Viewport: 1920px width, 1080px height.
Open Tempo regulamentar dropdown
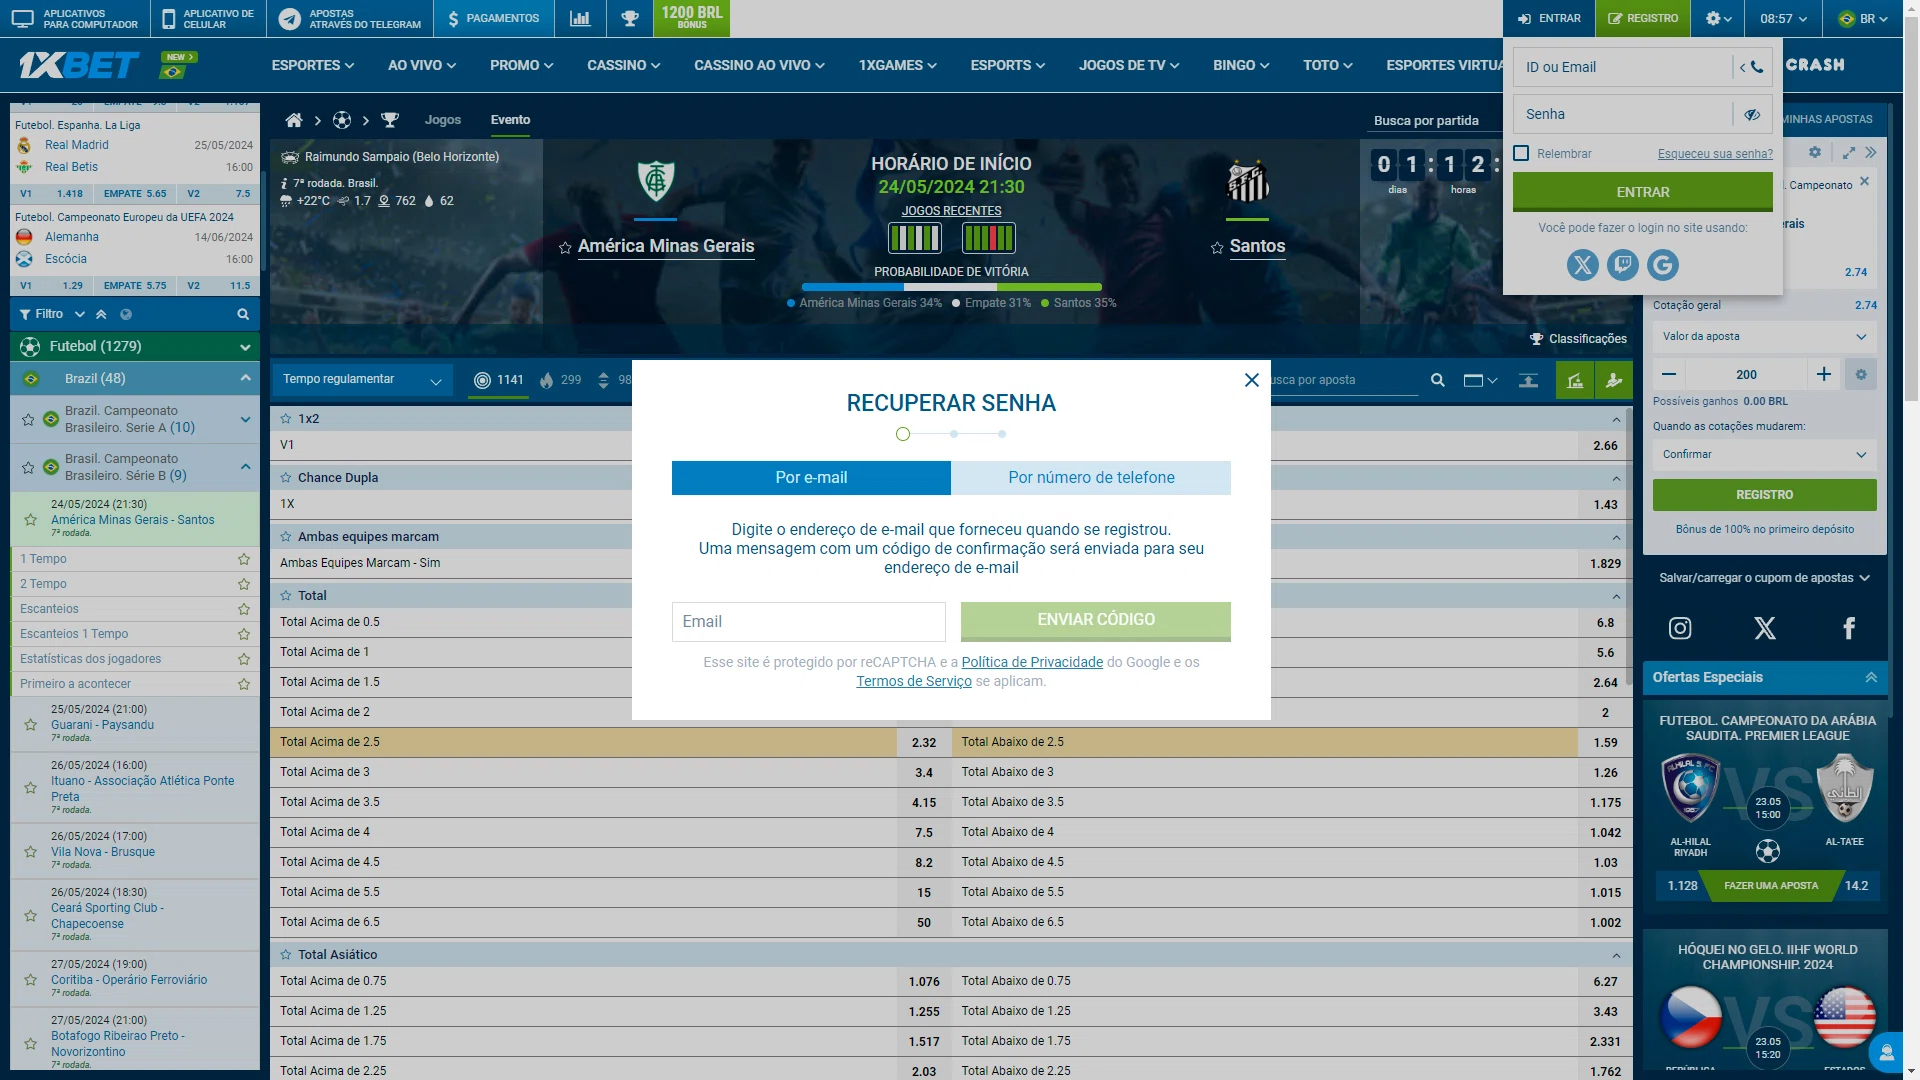click(x=361, y=380)
